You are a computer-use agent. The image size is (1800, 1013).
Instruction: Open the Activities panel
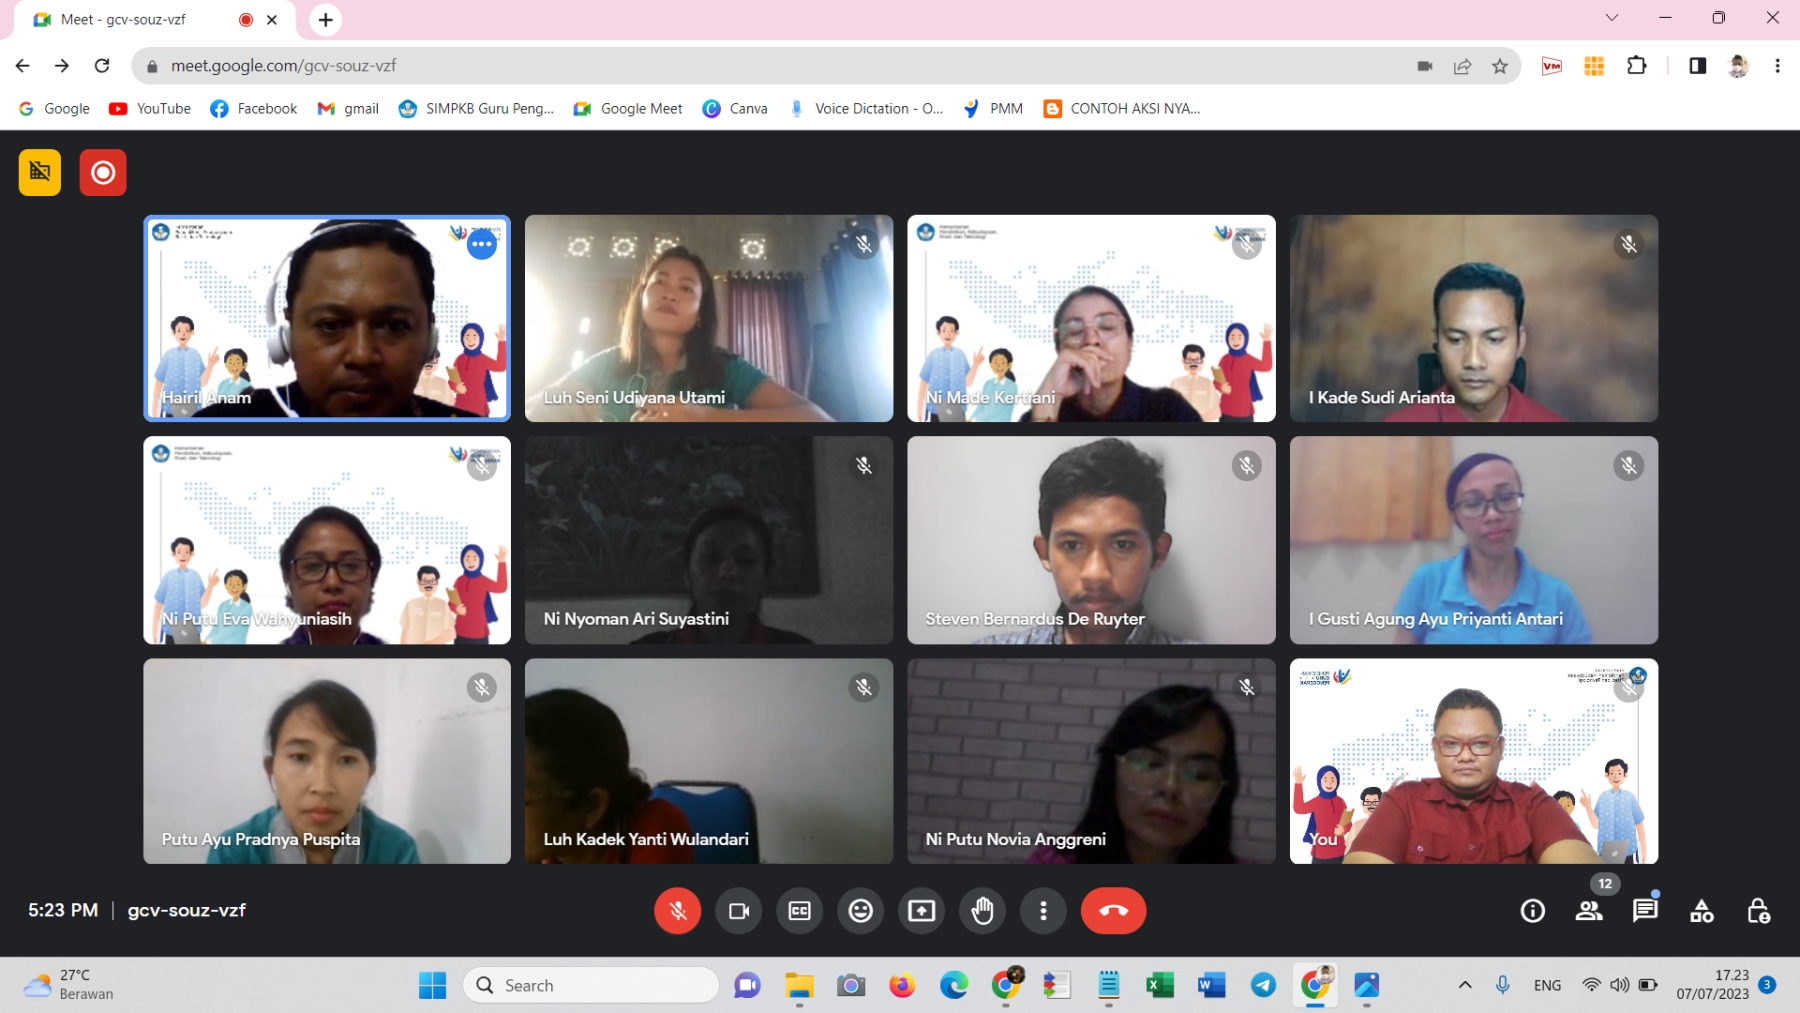(x=1701, y=911)
